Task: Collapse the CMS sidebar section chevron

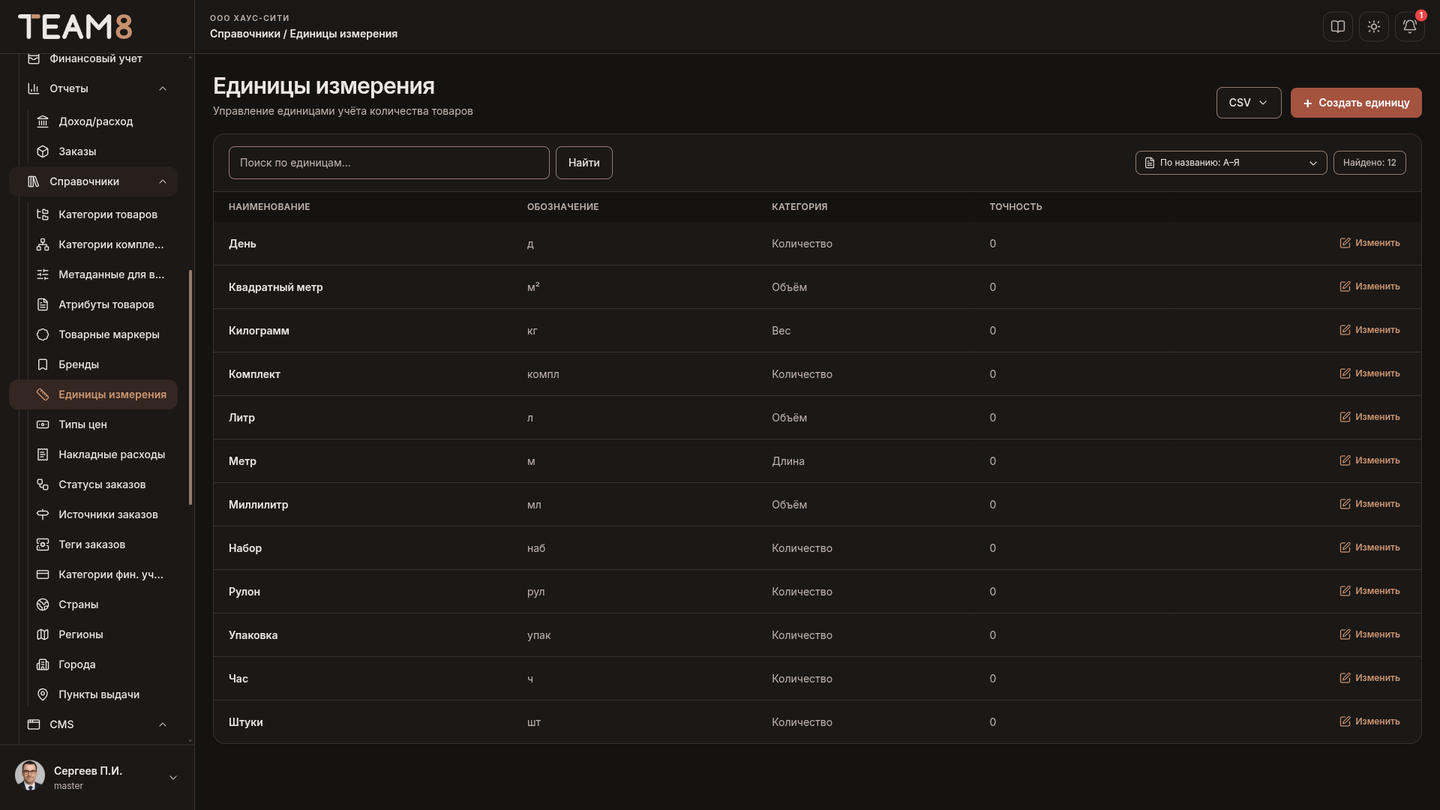Action: click(x=163, y=725)
